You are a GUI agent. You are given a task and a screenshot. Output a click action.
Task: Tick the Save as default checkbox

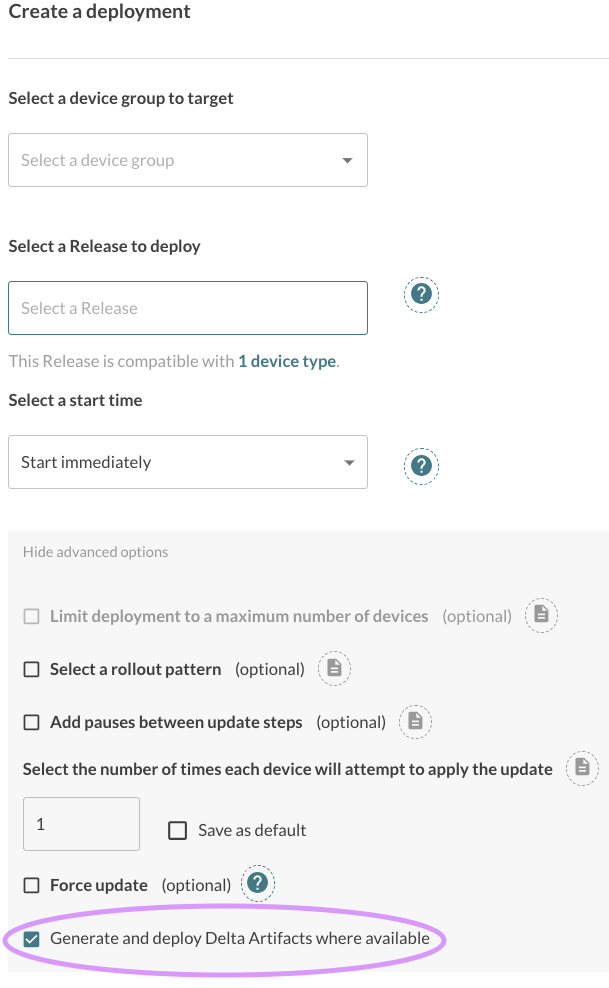click(x=178, y=830)
